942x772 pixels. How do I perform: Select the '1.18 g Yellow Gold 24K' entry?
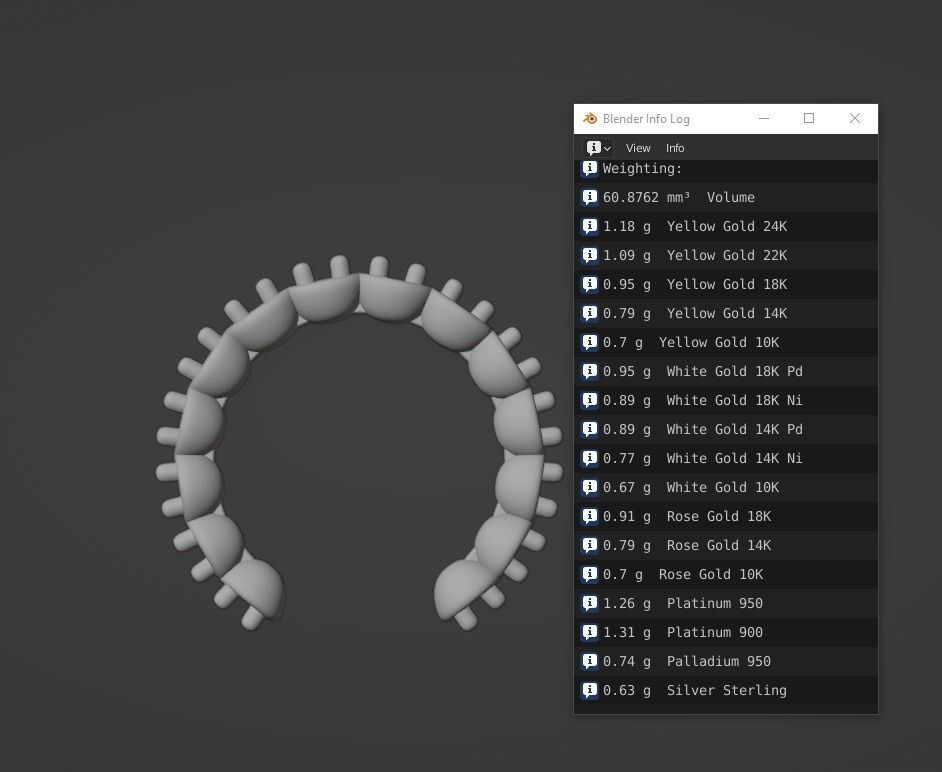[726, 226]
